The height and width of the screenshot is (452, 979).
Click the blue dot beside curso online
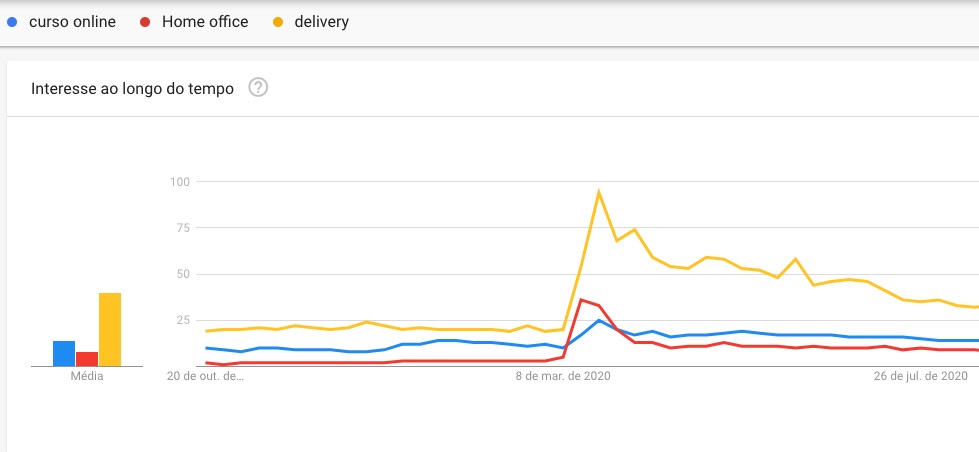click(11, 22)
